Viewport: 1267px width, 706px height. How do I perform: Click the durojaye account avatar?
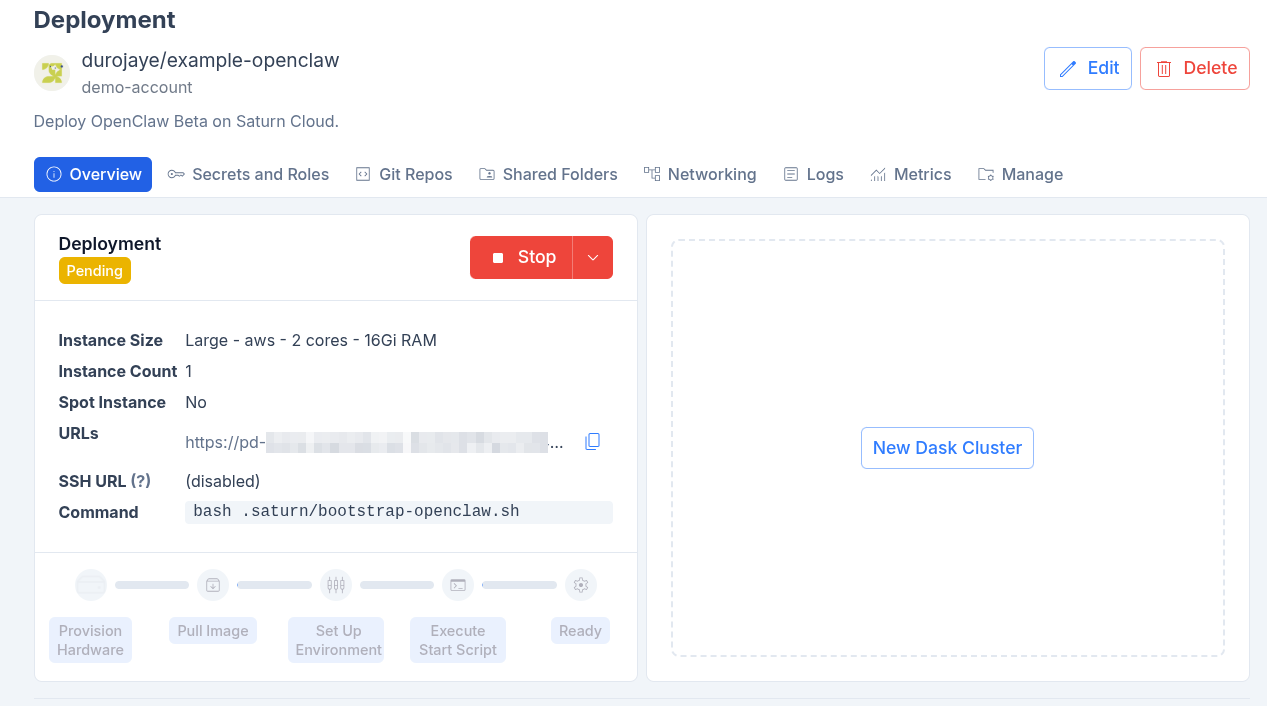click(x=52, y=73)
